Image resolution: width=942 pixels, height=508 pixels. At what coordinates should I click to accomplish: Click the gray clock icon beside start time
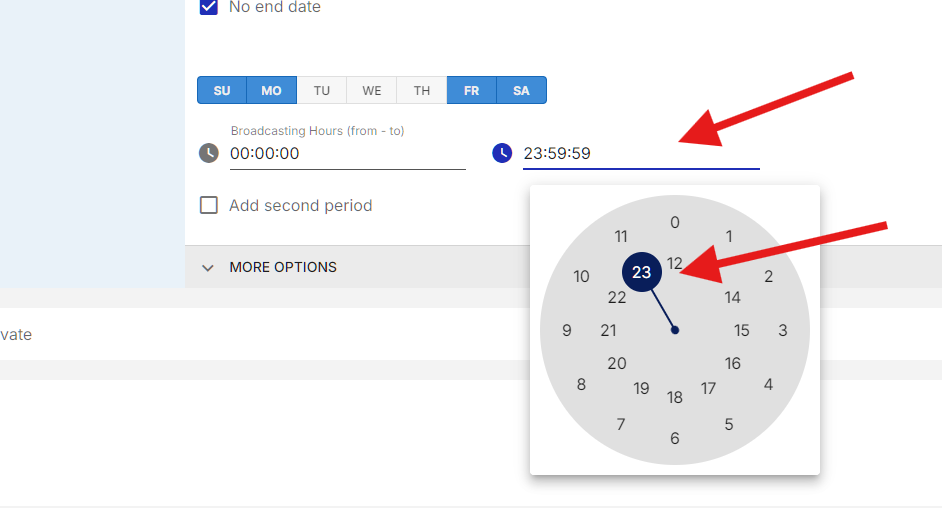(208, 153)
